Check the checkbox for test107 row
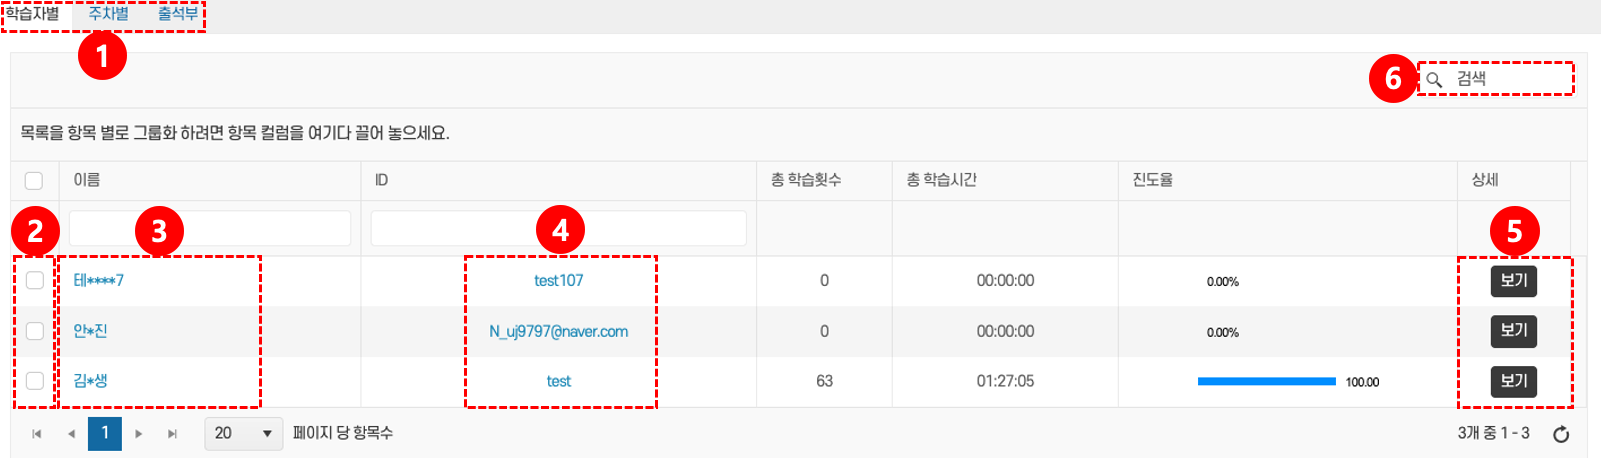1601x458 pixels. click(x=35, y=280)
